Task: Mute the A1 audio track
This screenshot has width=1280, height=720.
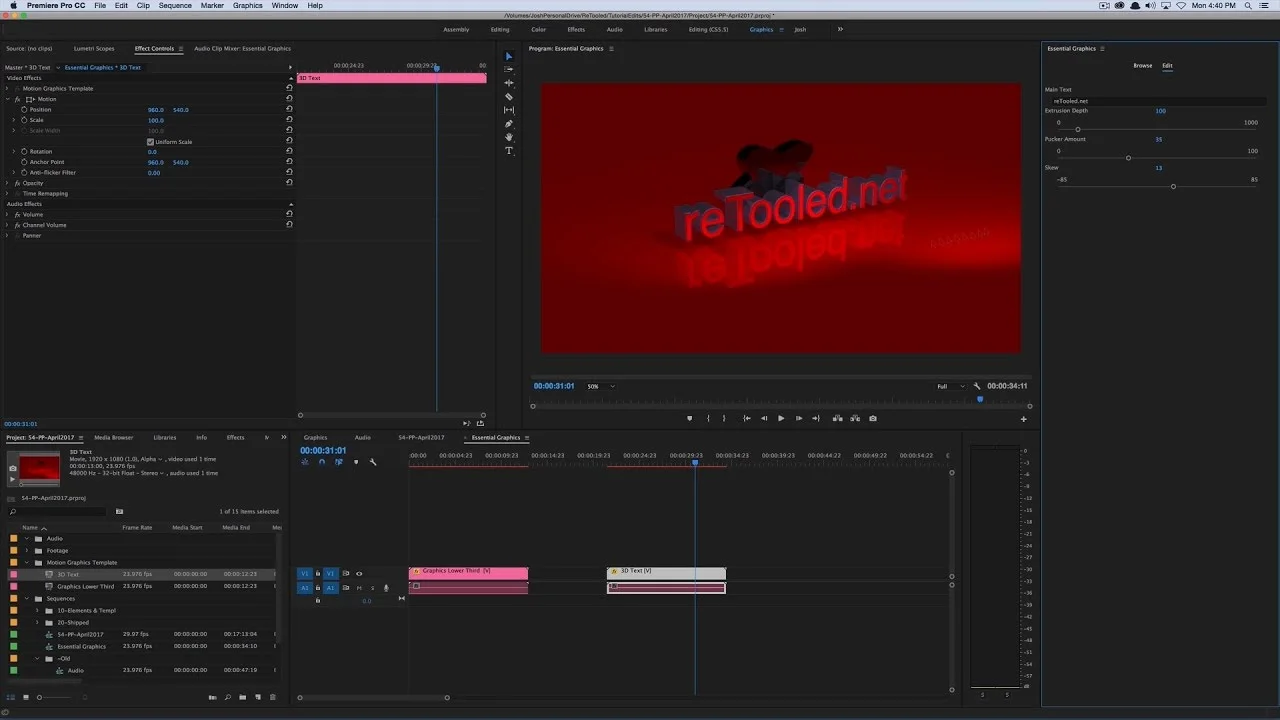Action: 359,588
